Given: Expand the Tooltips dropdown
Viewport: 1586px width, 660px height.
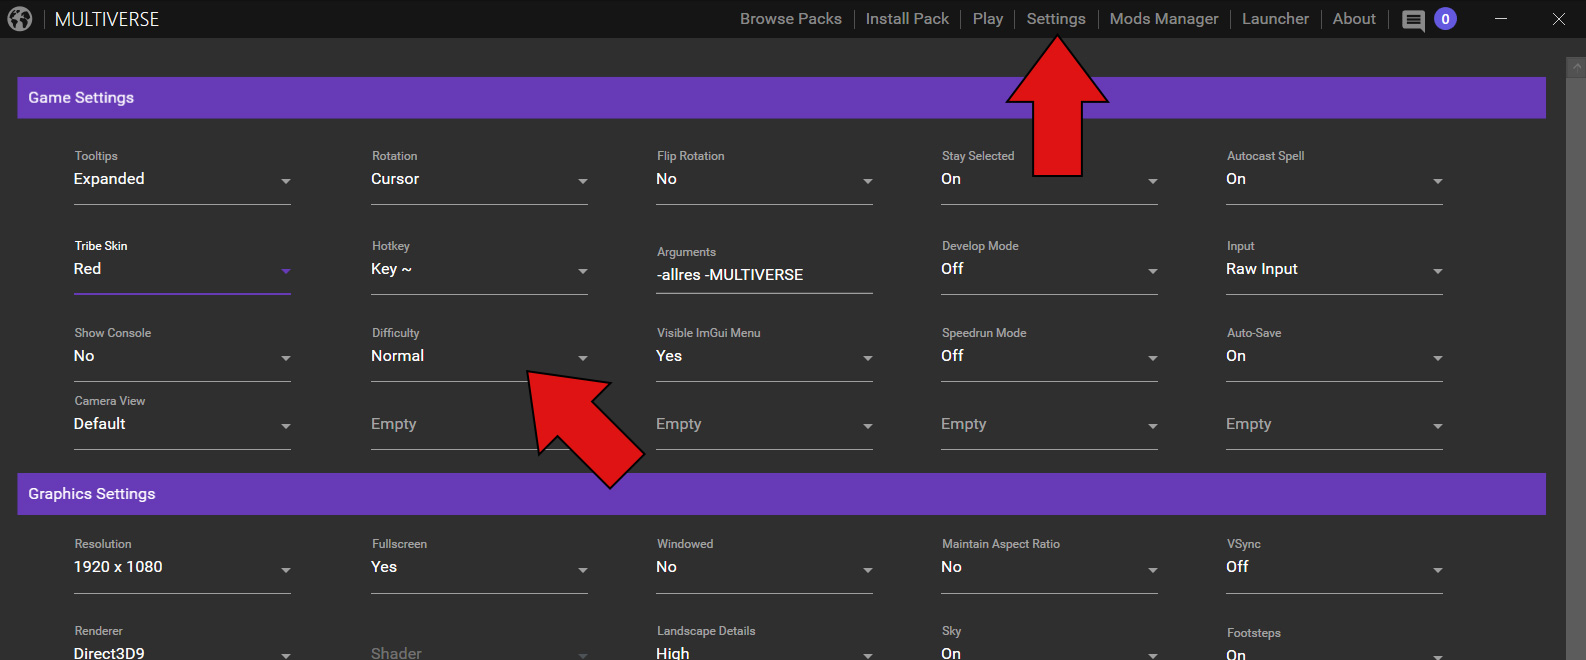Looking at the screenshot, I should pyautogui.click(x=182, y=180).
